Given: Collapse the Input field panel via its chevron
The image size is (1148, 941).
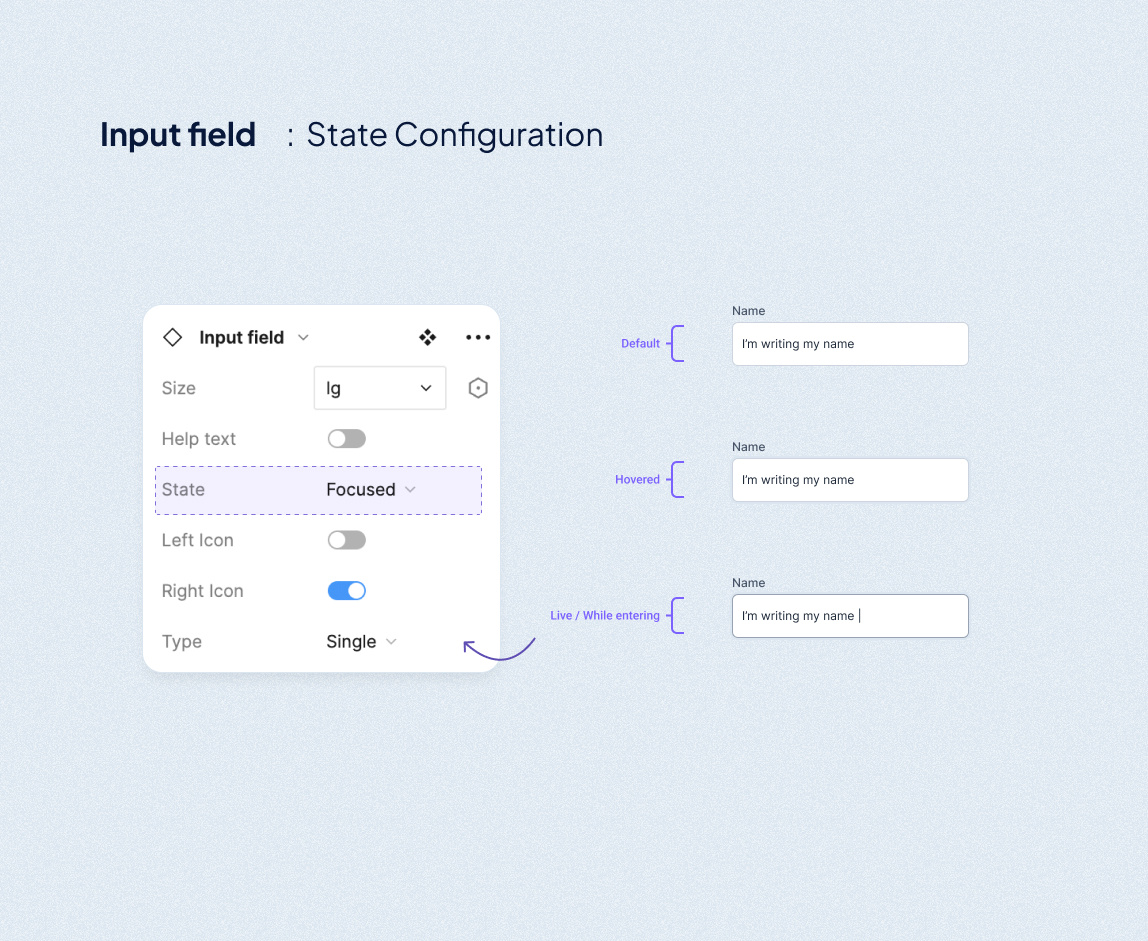Looking at the screenshot, I should click(x=303, y=337).
